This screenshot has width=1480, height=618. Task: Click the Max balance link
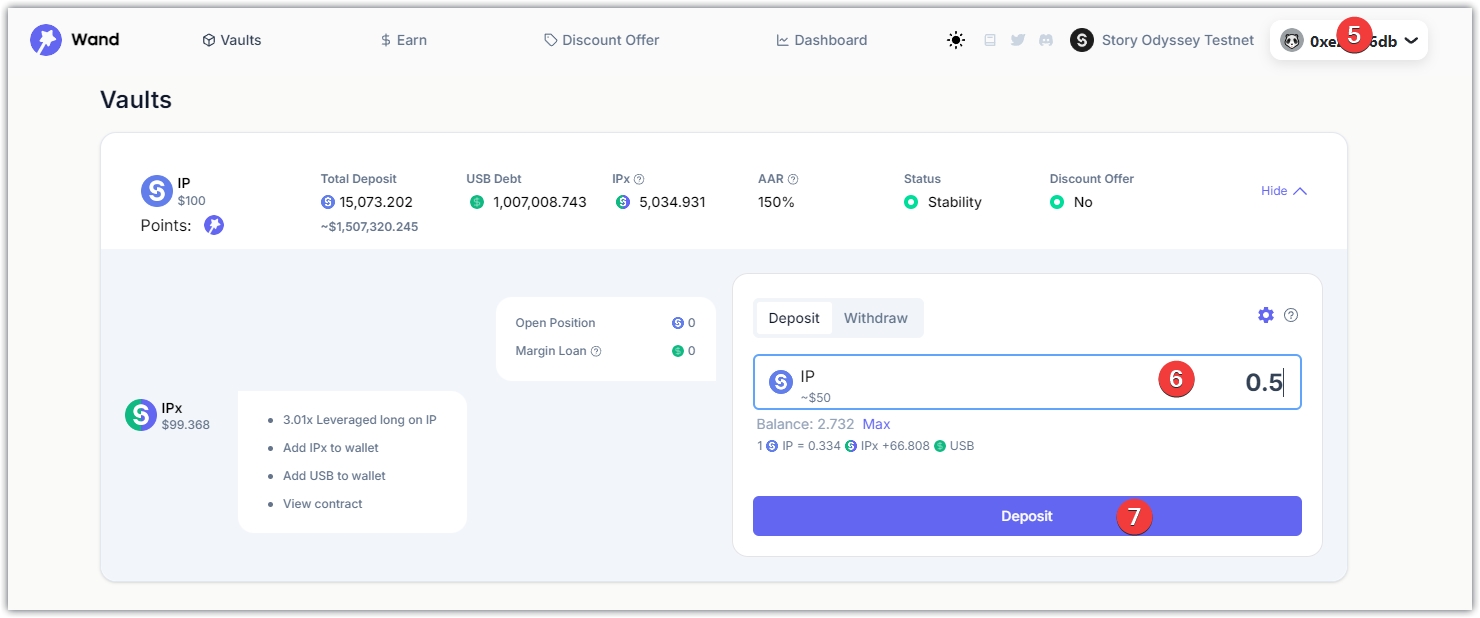pyautogui.click(x=876, y=424)
